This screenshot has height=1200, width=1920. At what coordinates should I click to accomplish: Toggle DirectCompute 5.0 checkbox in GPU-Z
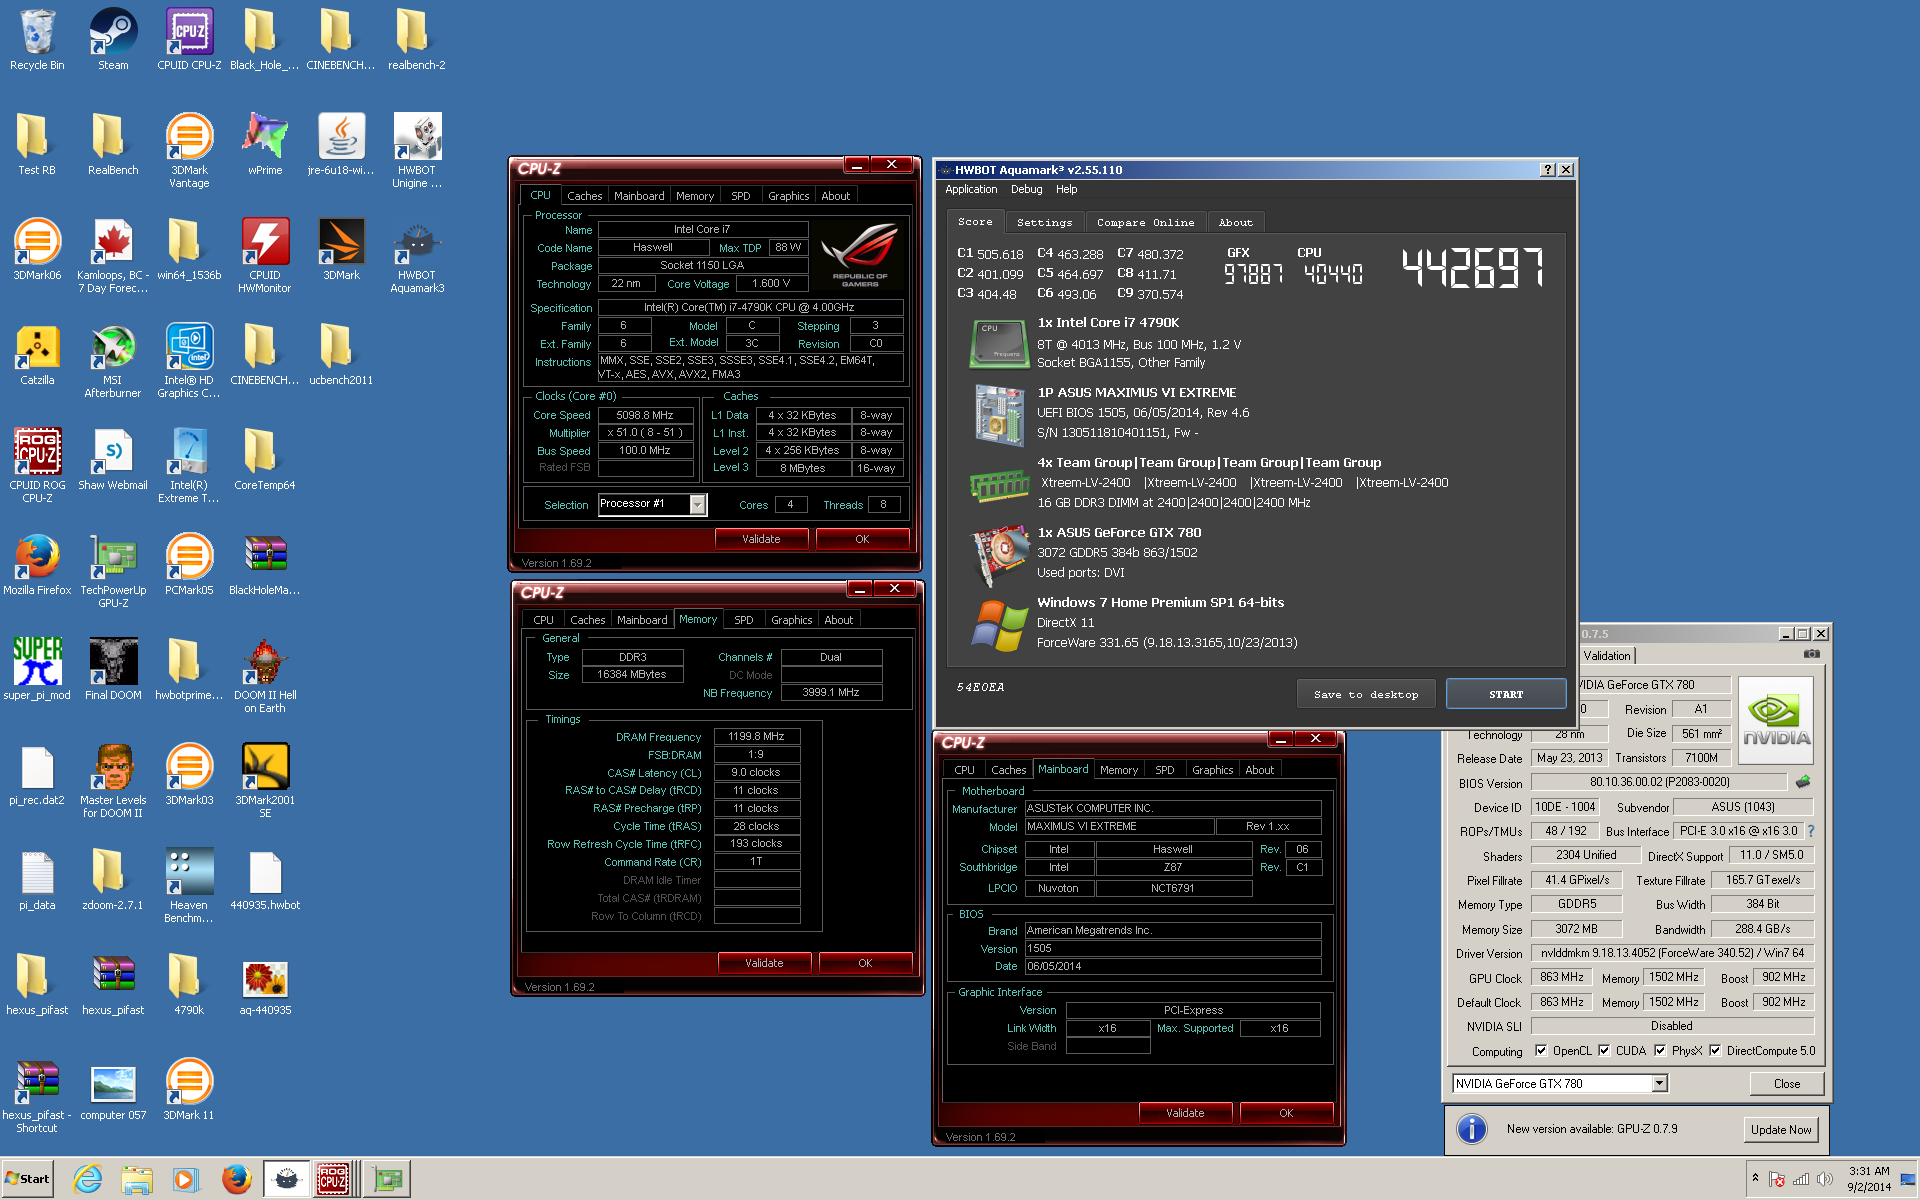click(x=1715, y=1051)
